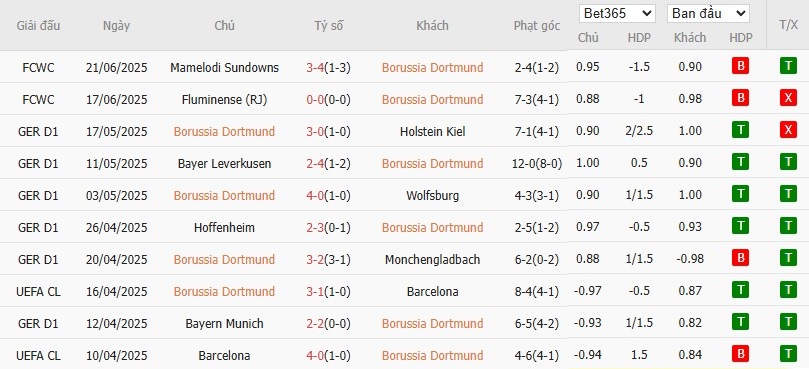The image size is (809, 369).
Task: Click the Tỷ số column header
Action: click(x=329, y=25)
